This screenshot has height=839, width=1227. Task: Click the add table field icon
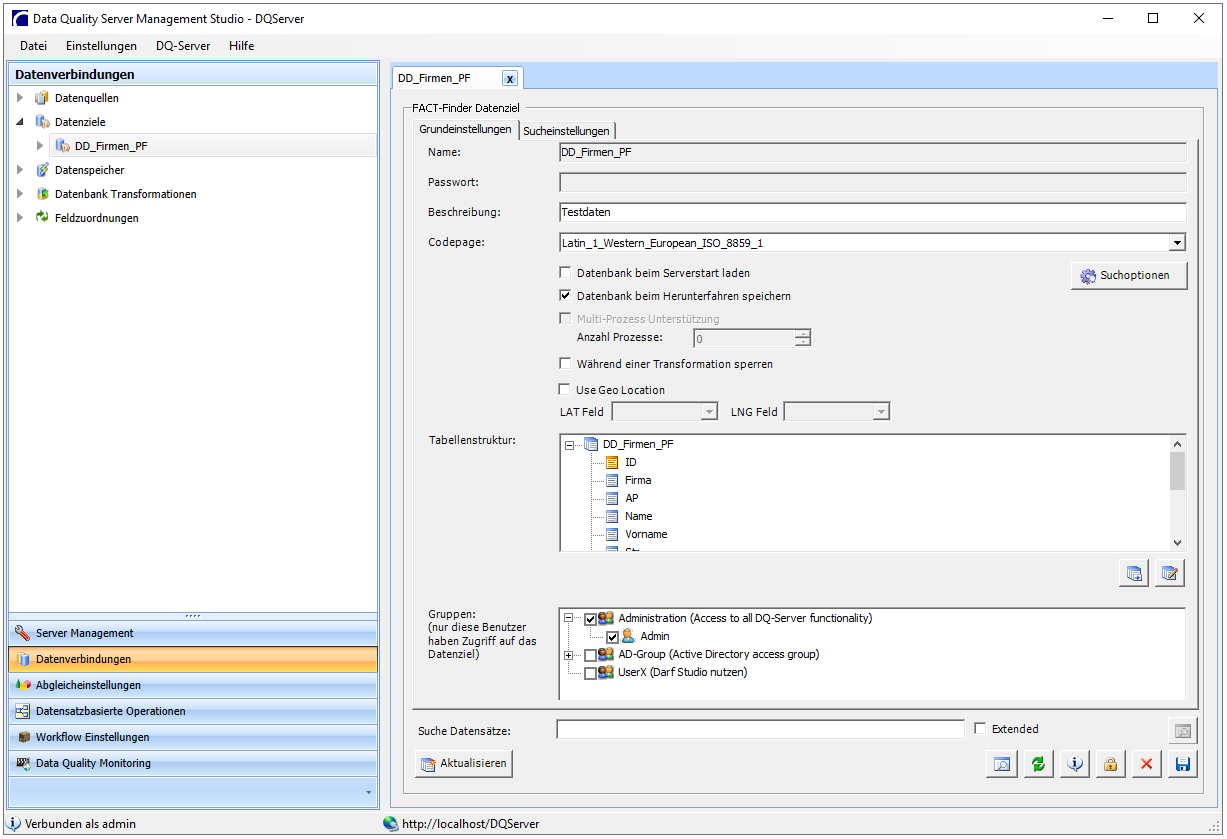pos(1134,574)
